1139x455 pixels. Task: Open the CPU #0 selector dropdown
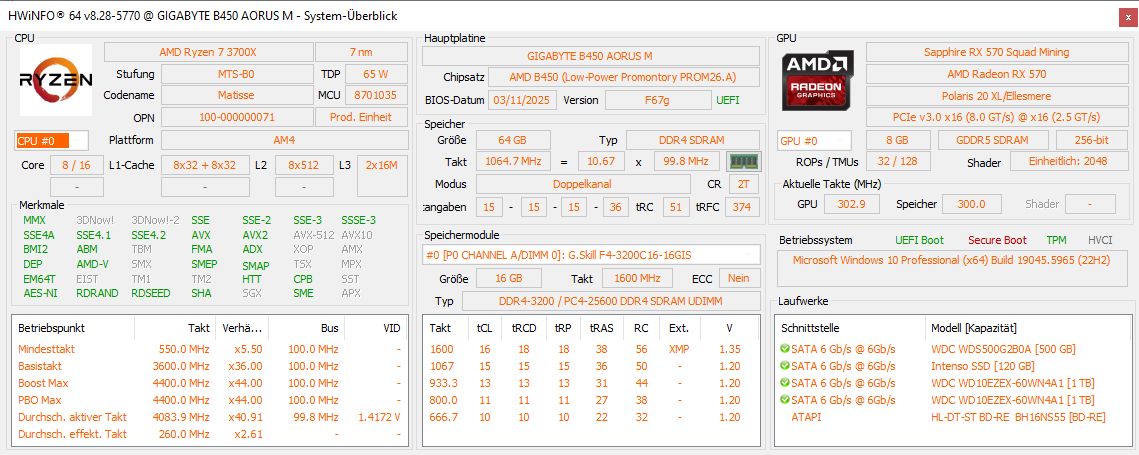pyautogui.click(x=52, y=140)
